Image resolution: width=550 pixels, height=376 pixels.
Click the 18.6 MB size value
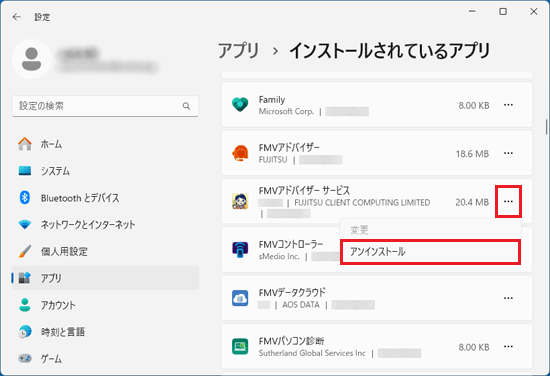pyautogui.click(x=472, y=154)
